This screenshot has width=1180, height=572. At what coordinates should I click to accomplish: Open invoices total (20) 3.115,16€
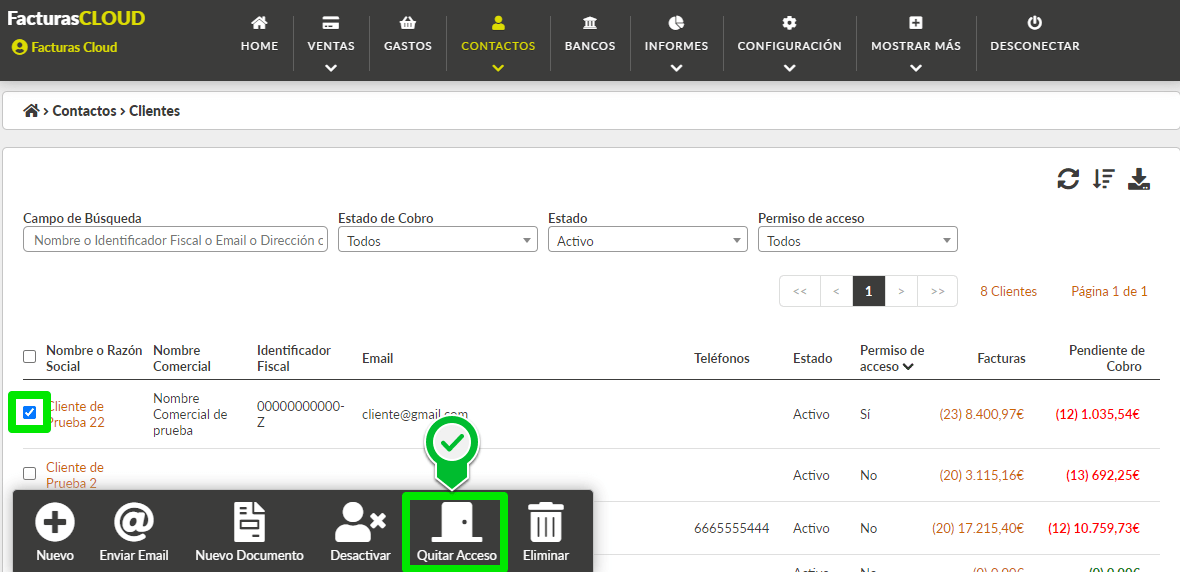click(x=982, y=475)
